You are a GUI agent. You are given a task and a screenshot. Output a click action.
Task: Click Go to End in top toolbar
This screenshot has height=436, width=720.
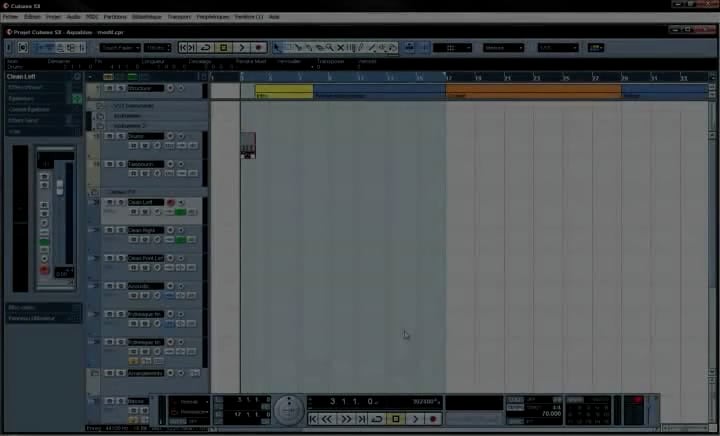coord(192,47)
